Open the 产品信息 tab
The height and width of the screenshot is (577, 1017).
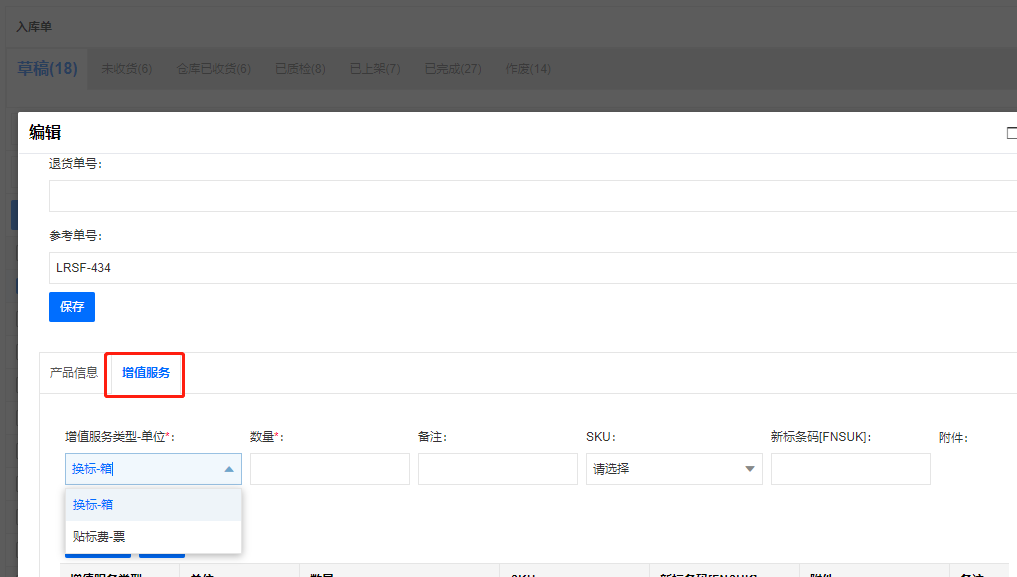[73, 373]
